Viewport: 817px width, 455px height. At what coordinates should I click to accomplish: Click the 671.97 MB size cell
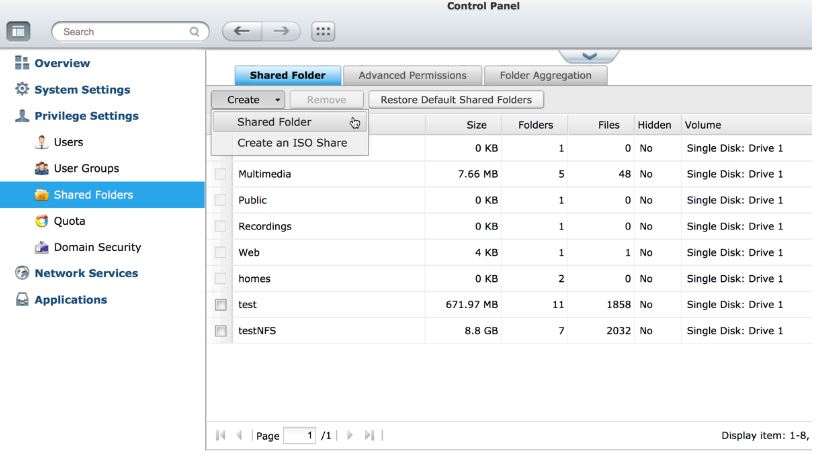click(x=472, y=304)
